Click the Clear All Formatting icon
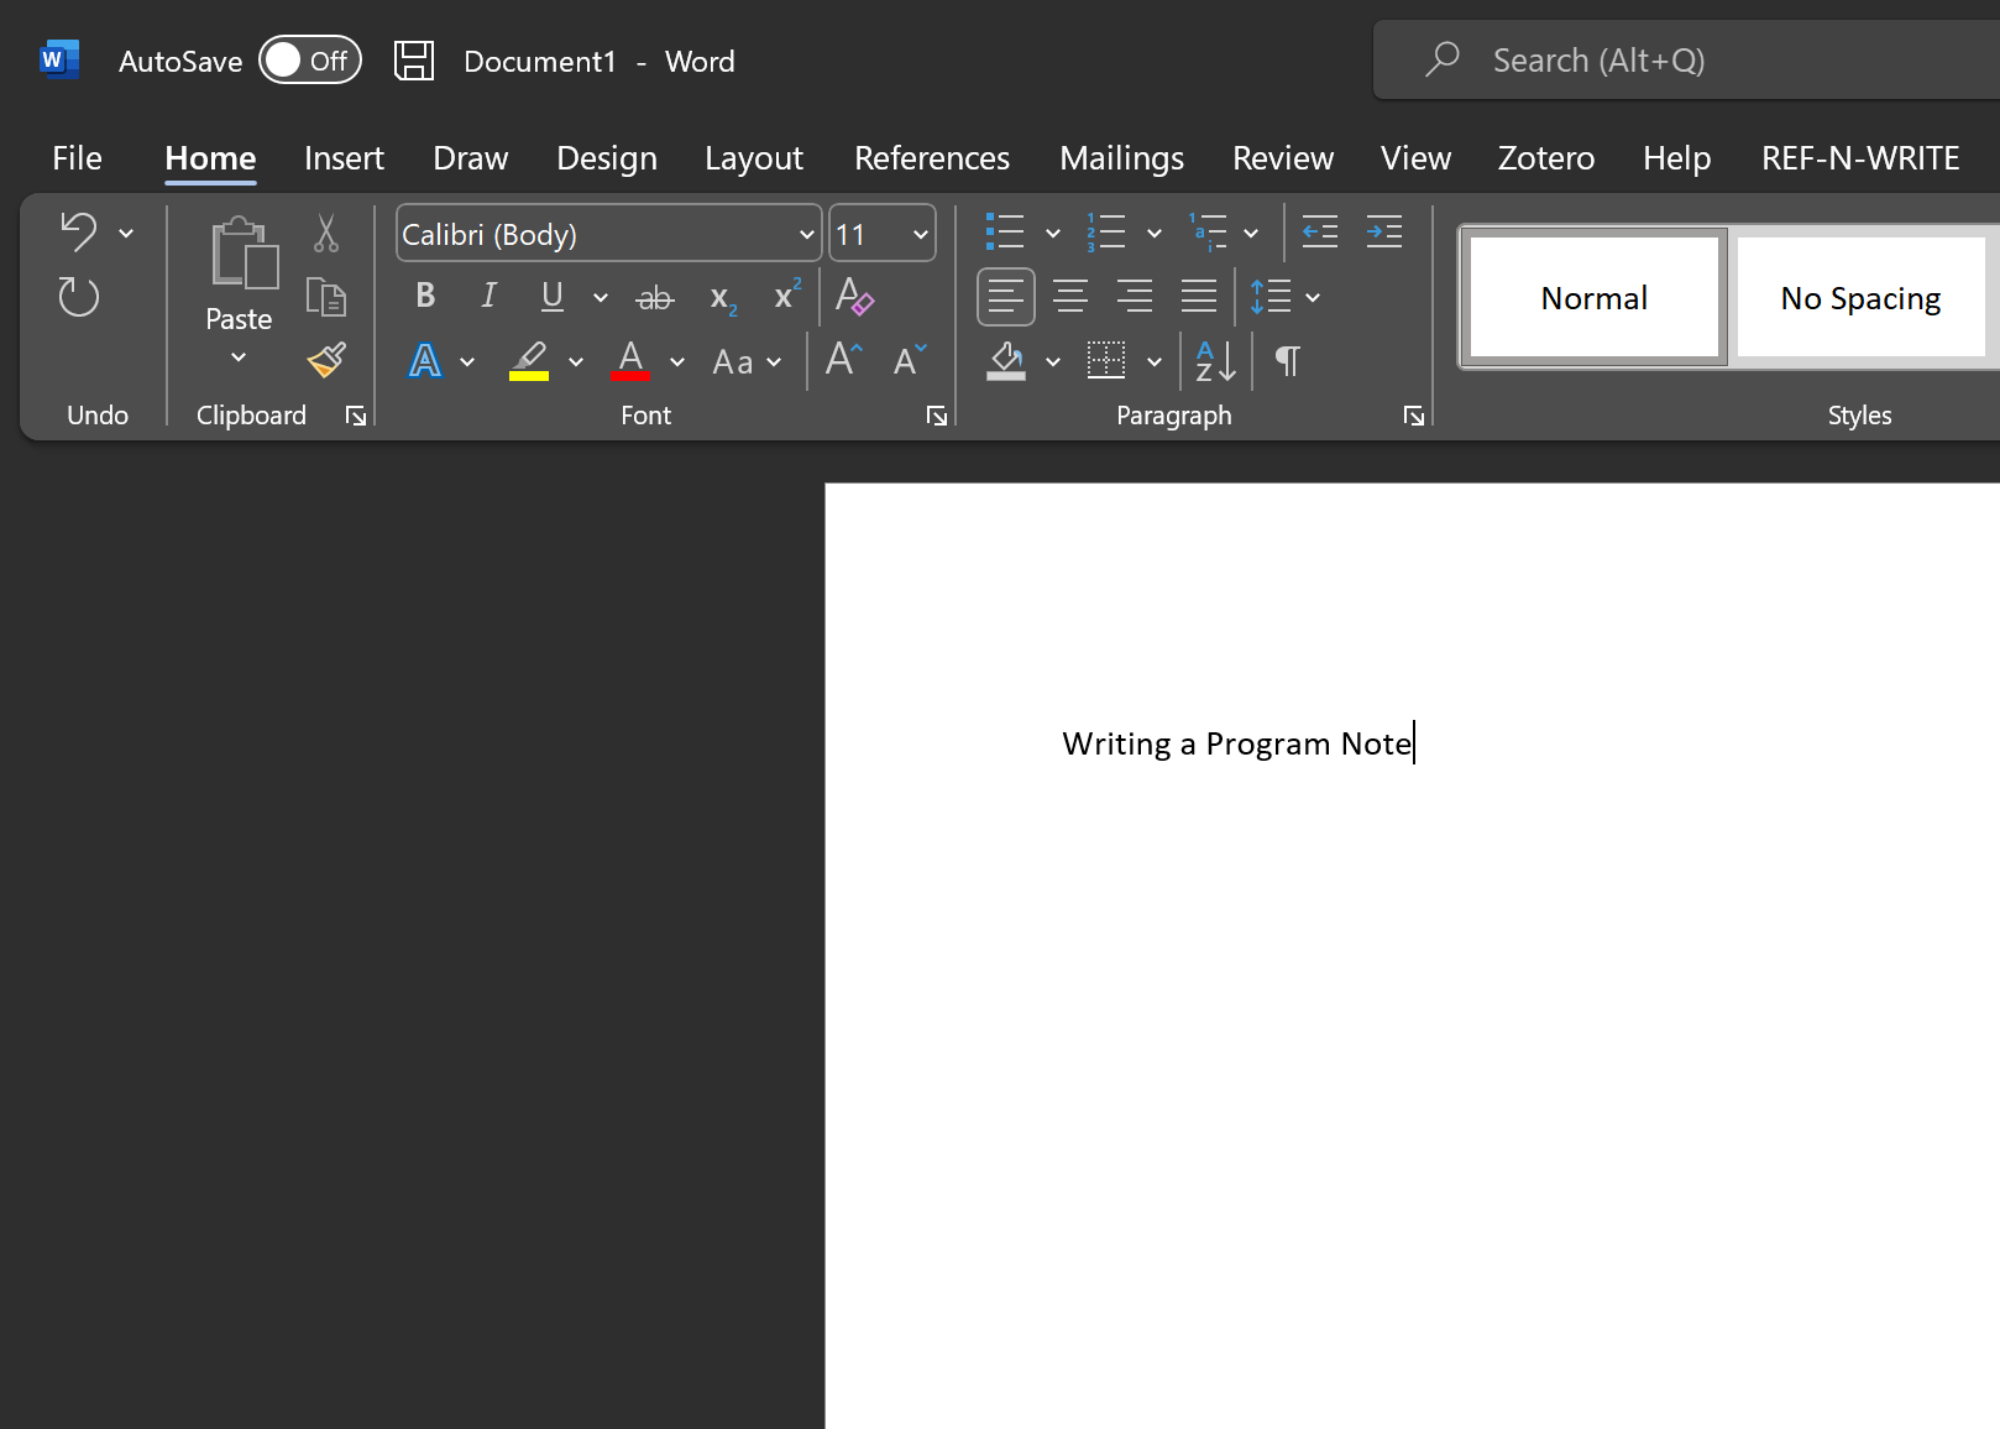Screen dimensions: 2000x1429 (x=853, y=297)
